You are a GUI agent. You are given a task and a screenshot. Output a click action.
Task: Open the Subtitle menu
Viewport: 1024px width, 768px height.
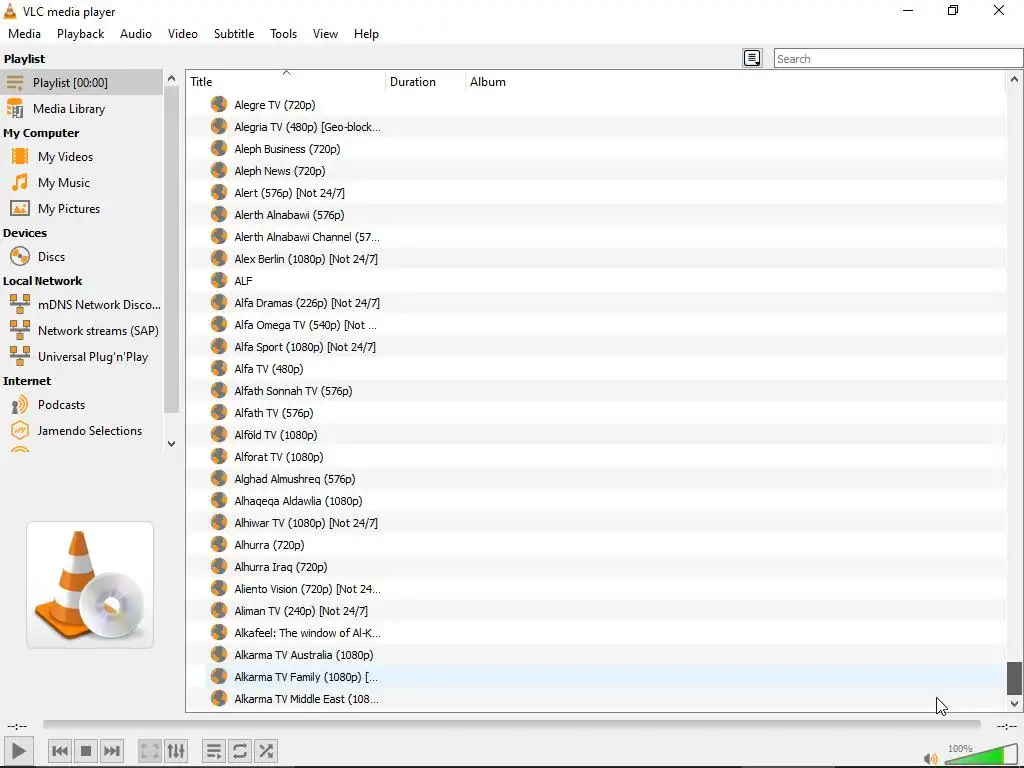point(234,34)
